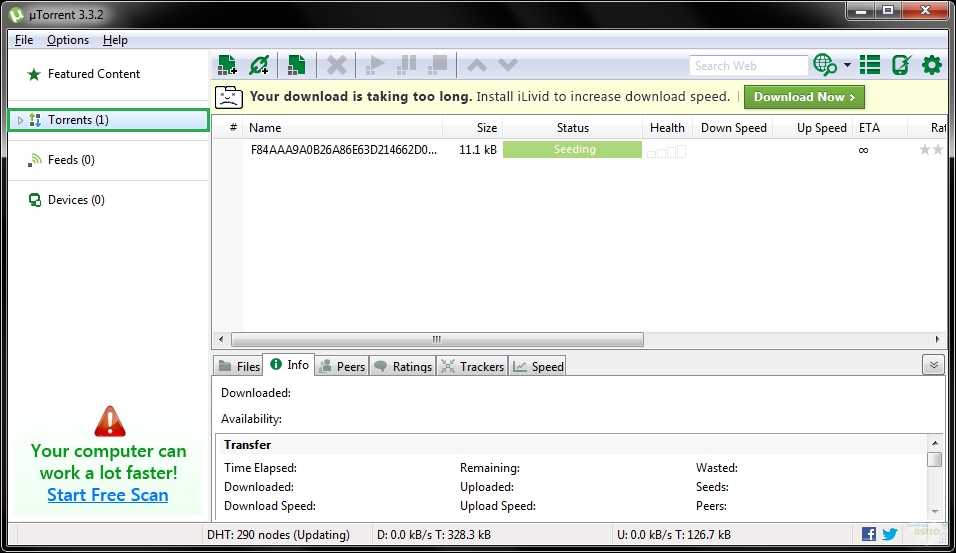Click the U: 0.0 kB/s upload status
956x553 pixels.
click(674, 535)
